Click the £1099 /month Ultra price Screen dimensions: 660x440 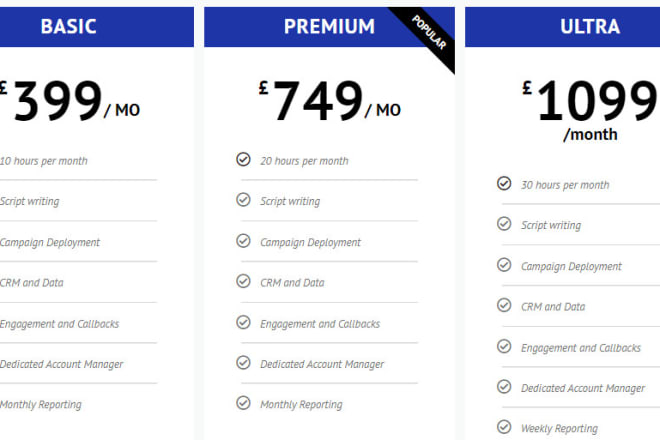tap(590, 108)
